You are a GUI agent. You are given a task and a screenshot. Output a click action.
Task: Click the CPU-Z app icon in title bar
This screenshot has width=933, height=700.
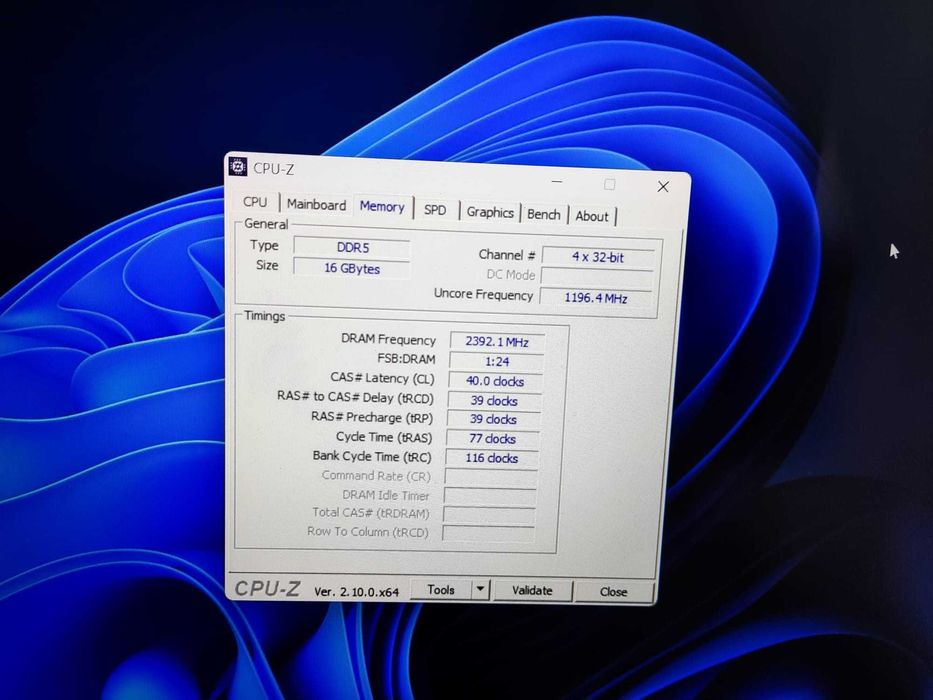(238, 167)
